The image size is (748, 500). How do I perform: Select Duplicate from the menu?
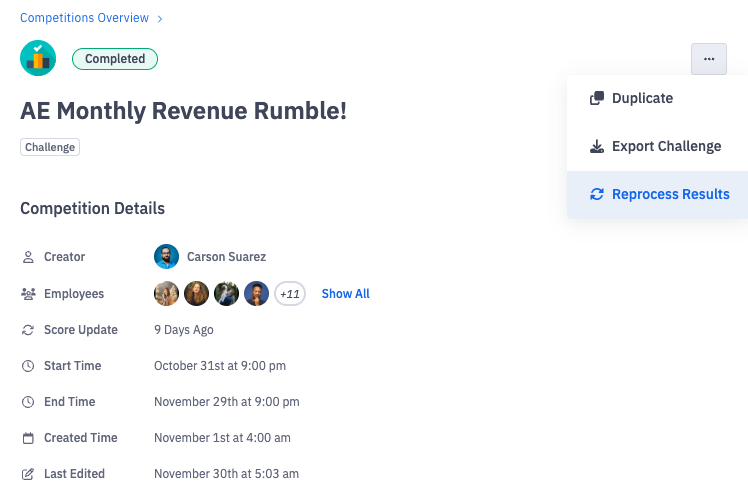pos(642,98)
